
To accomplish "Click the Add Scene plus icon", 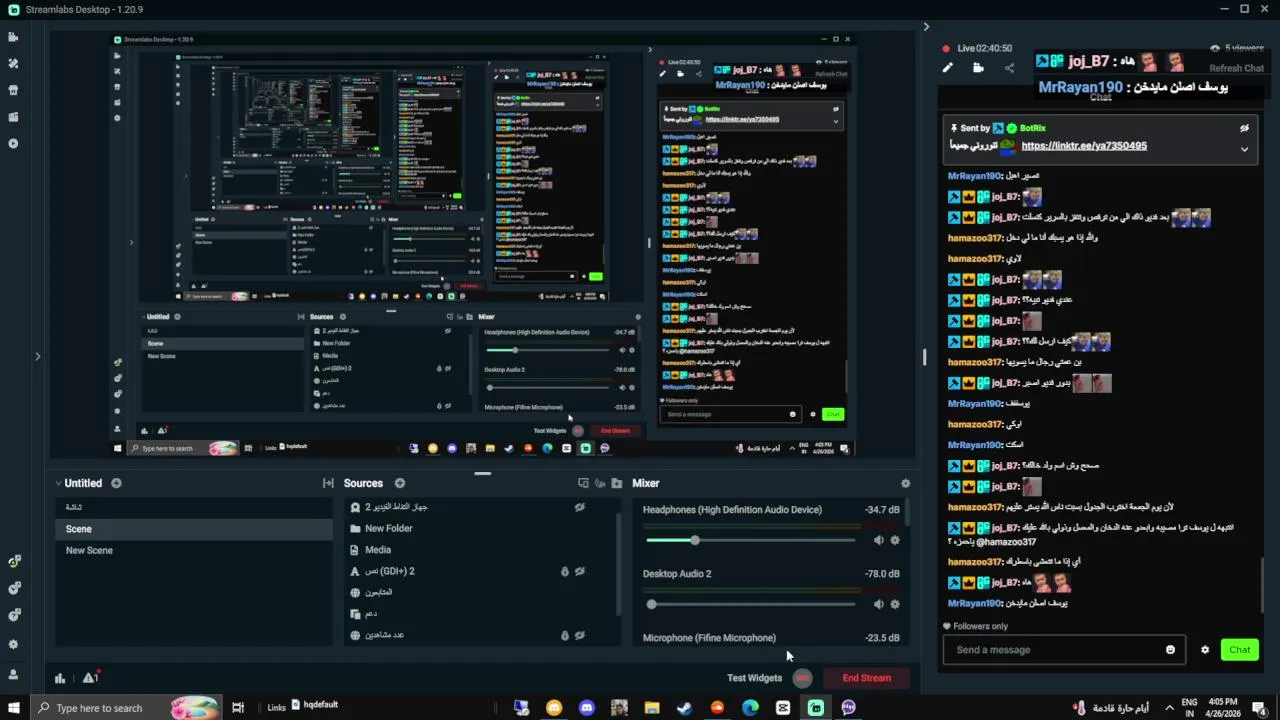I will pos(116,483).
